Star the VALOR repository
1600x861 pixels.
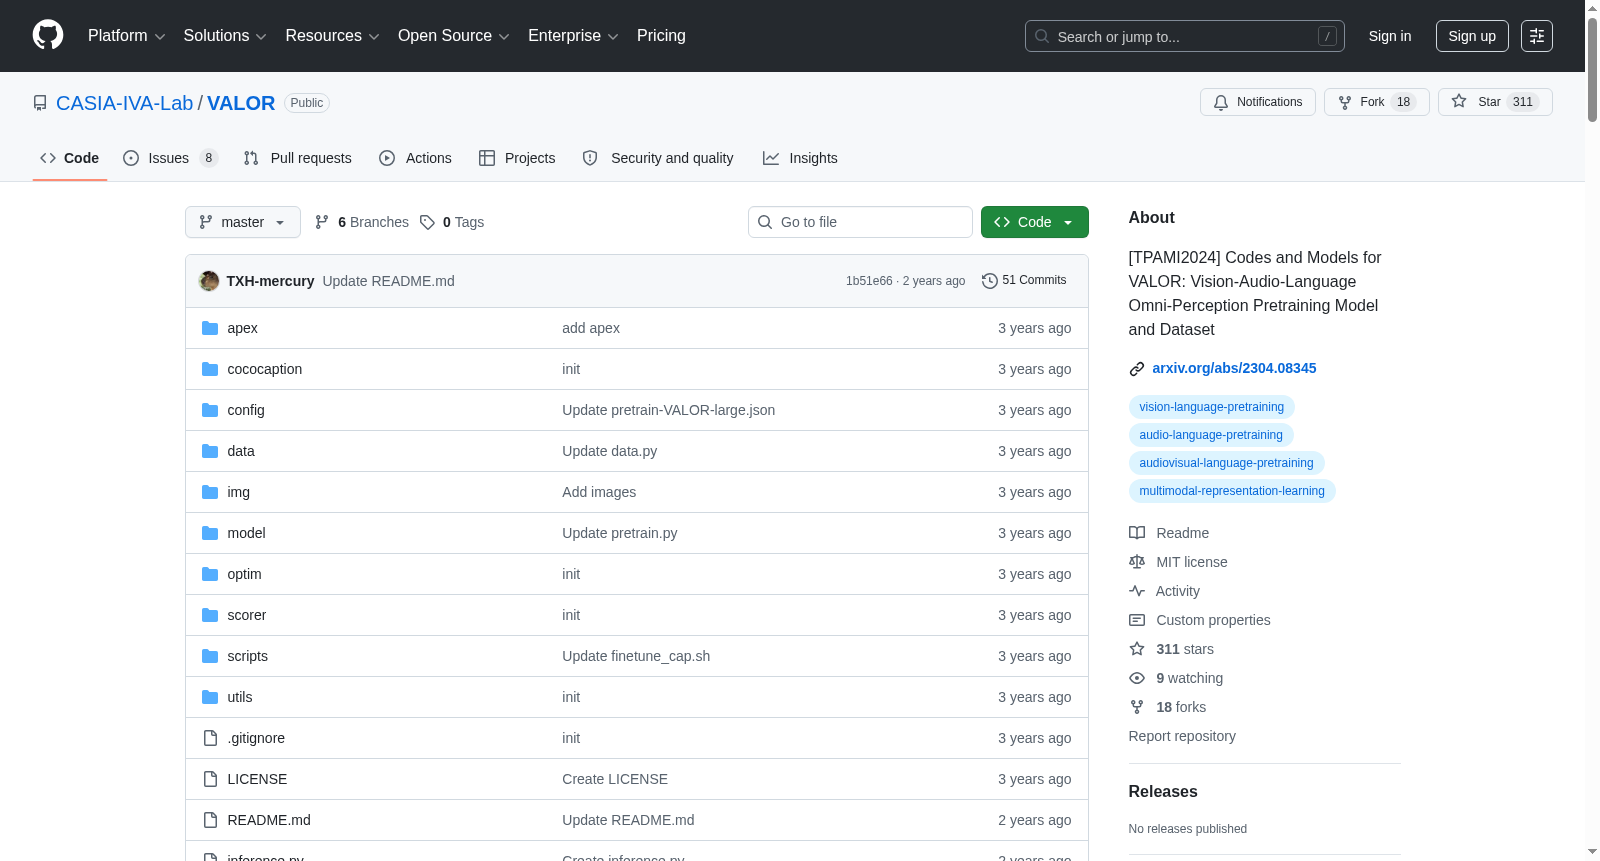1495,102
